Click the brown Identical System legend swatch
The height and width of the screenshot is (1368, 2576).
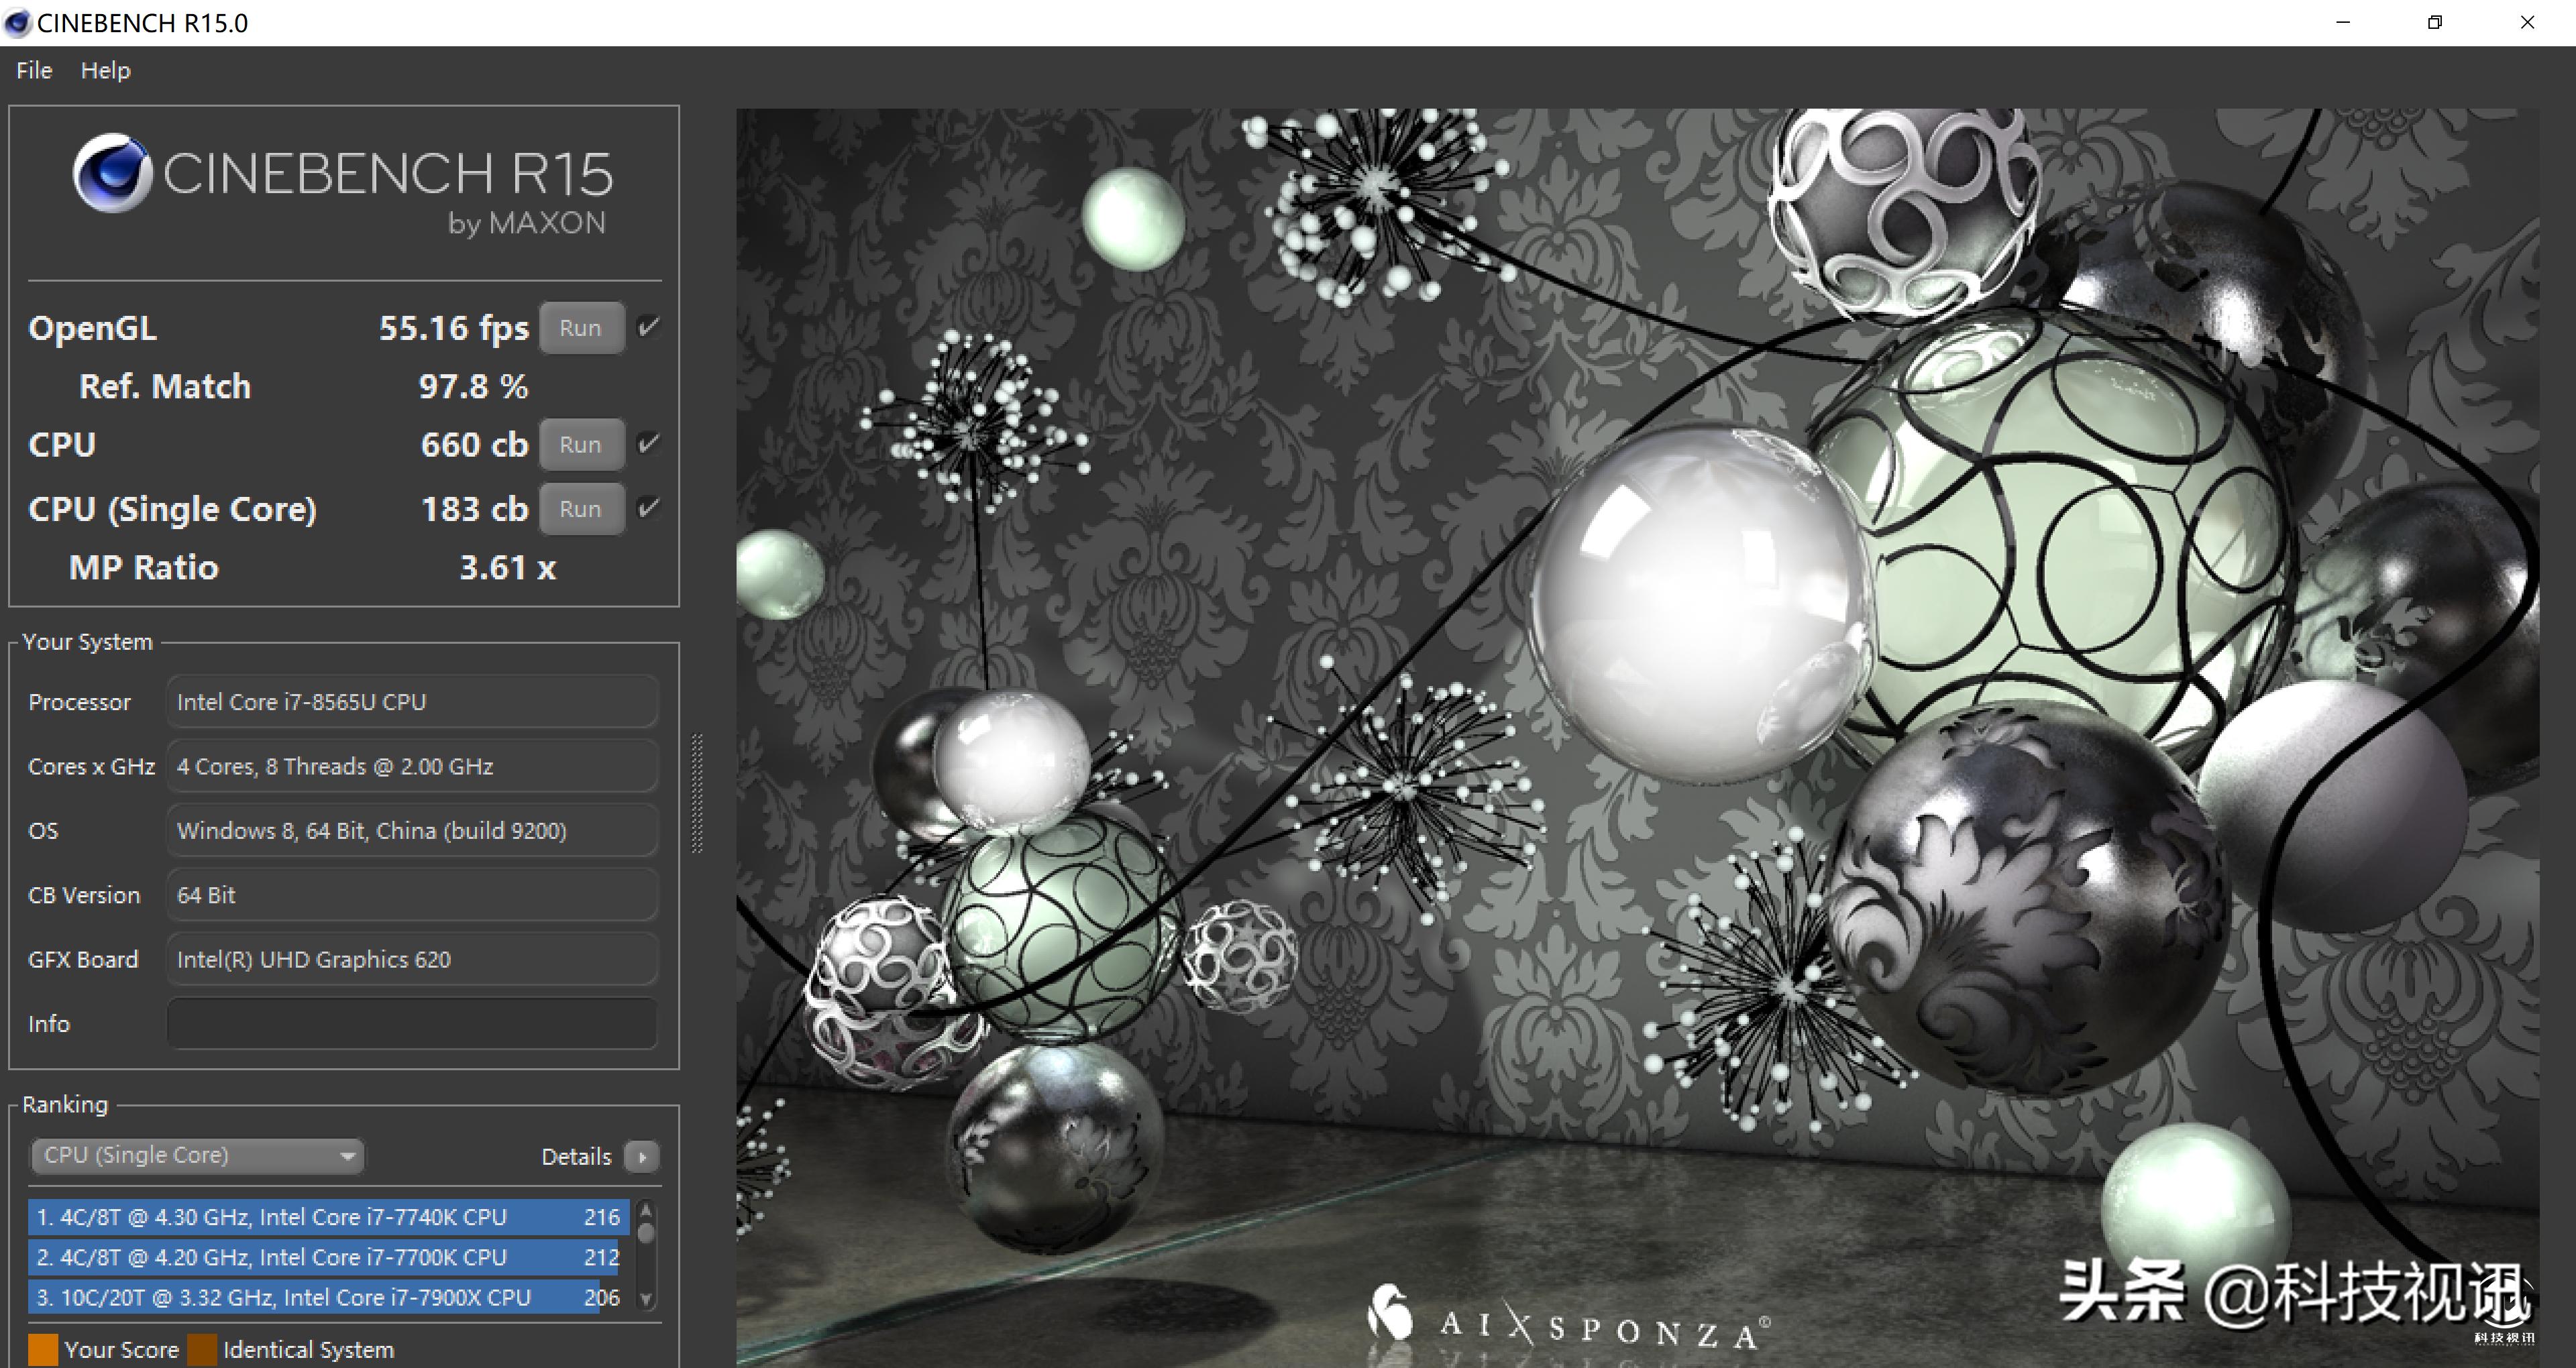tap(202, 1350)
